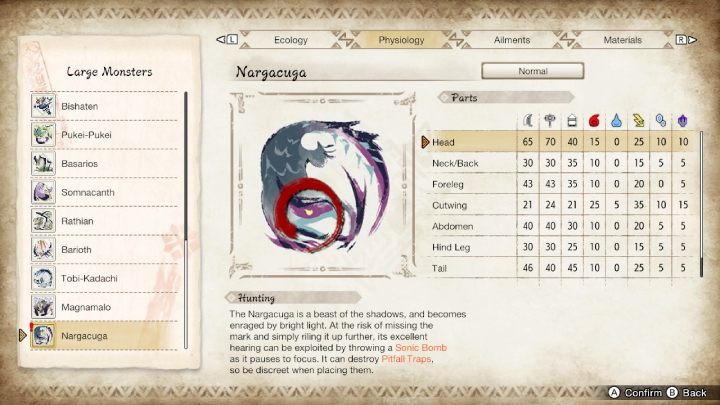Open the Ecology tab

tap(291, 40)
